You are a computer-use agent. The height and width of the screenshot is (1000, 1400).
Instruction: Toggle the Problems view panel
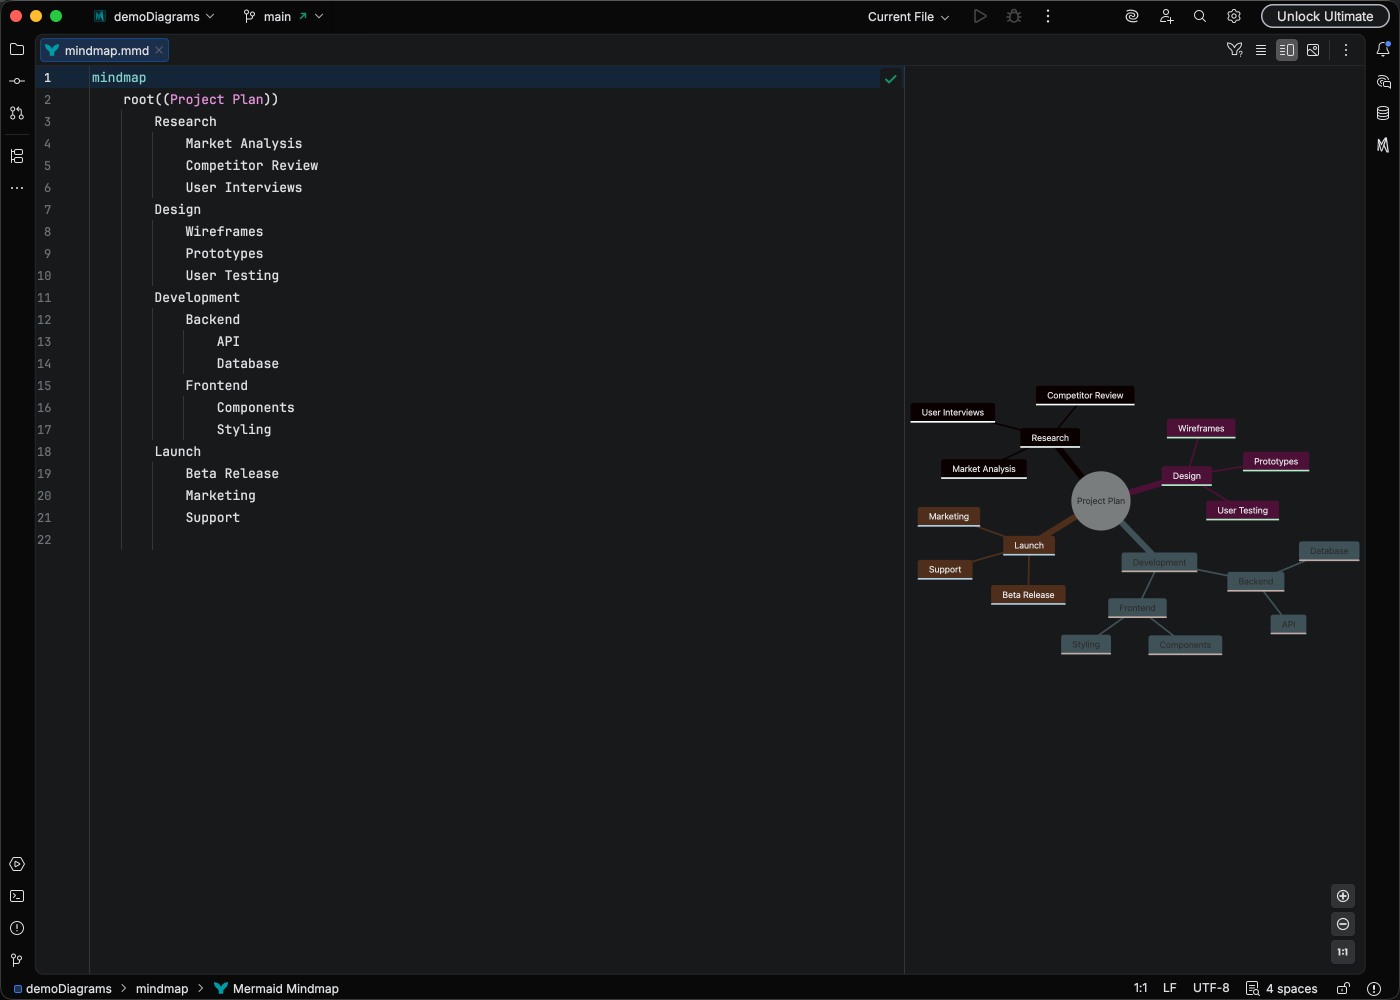coord(16,928)
